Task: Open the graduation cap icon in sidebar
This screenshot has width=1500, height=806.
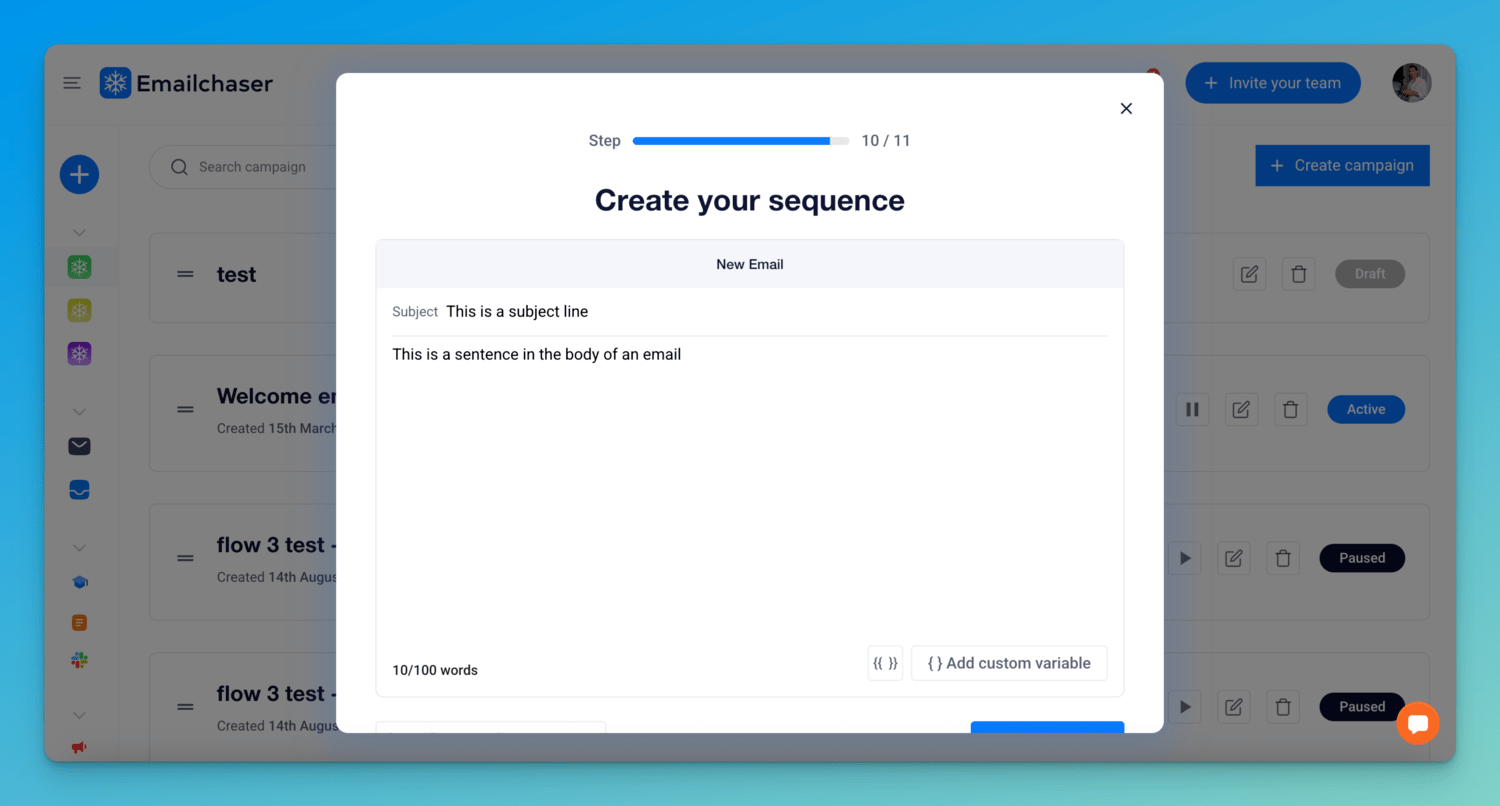Action: tap(79, 582)
